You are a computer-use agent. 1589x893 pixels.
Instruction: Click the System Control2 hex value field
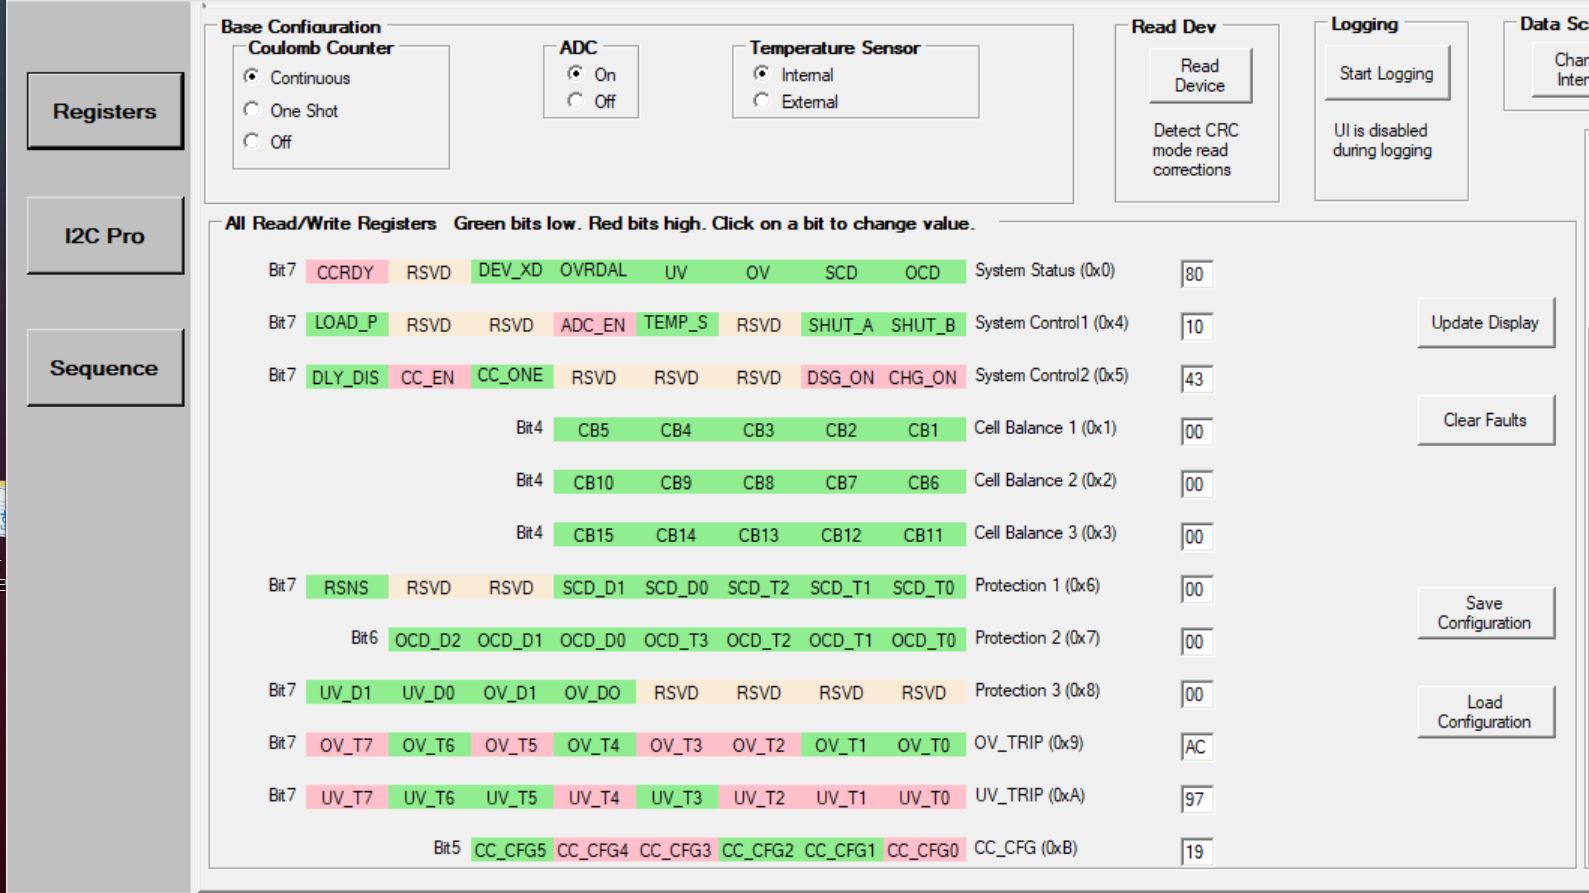pyautogui.click(x=1196, y=379)
